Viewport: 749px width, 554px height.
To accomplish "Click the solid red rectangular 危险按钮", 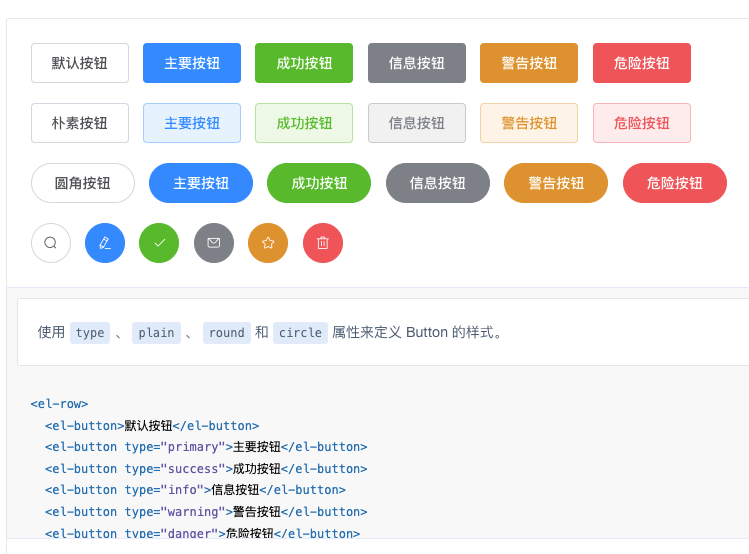I will tap(642, 63).
